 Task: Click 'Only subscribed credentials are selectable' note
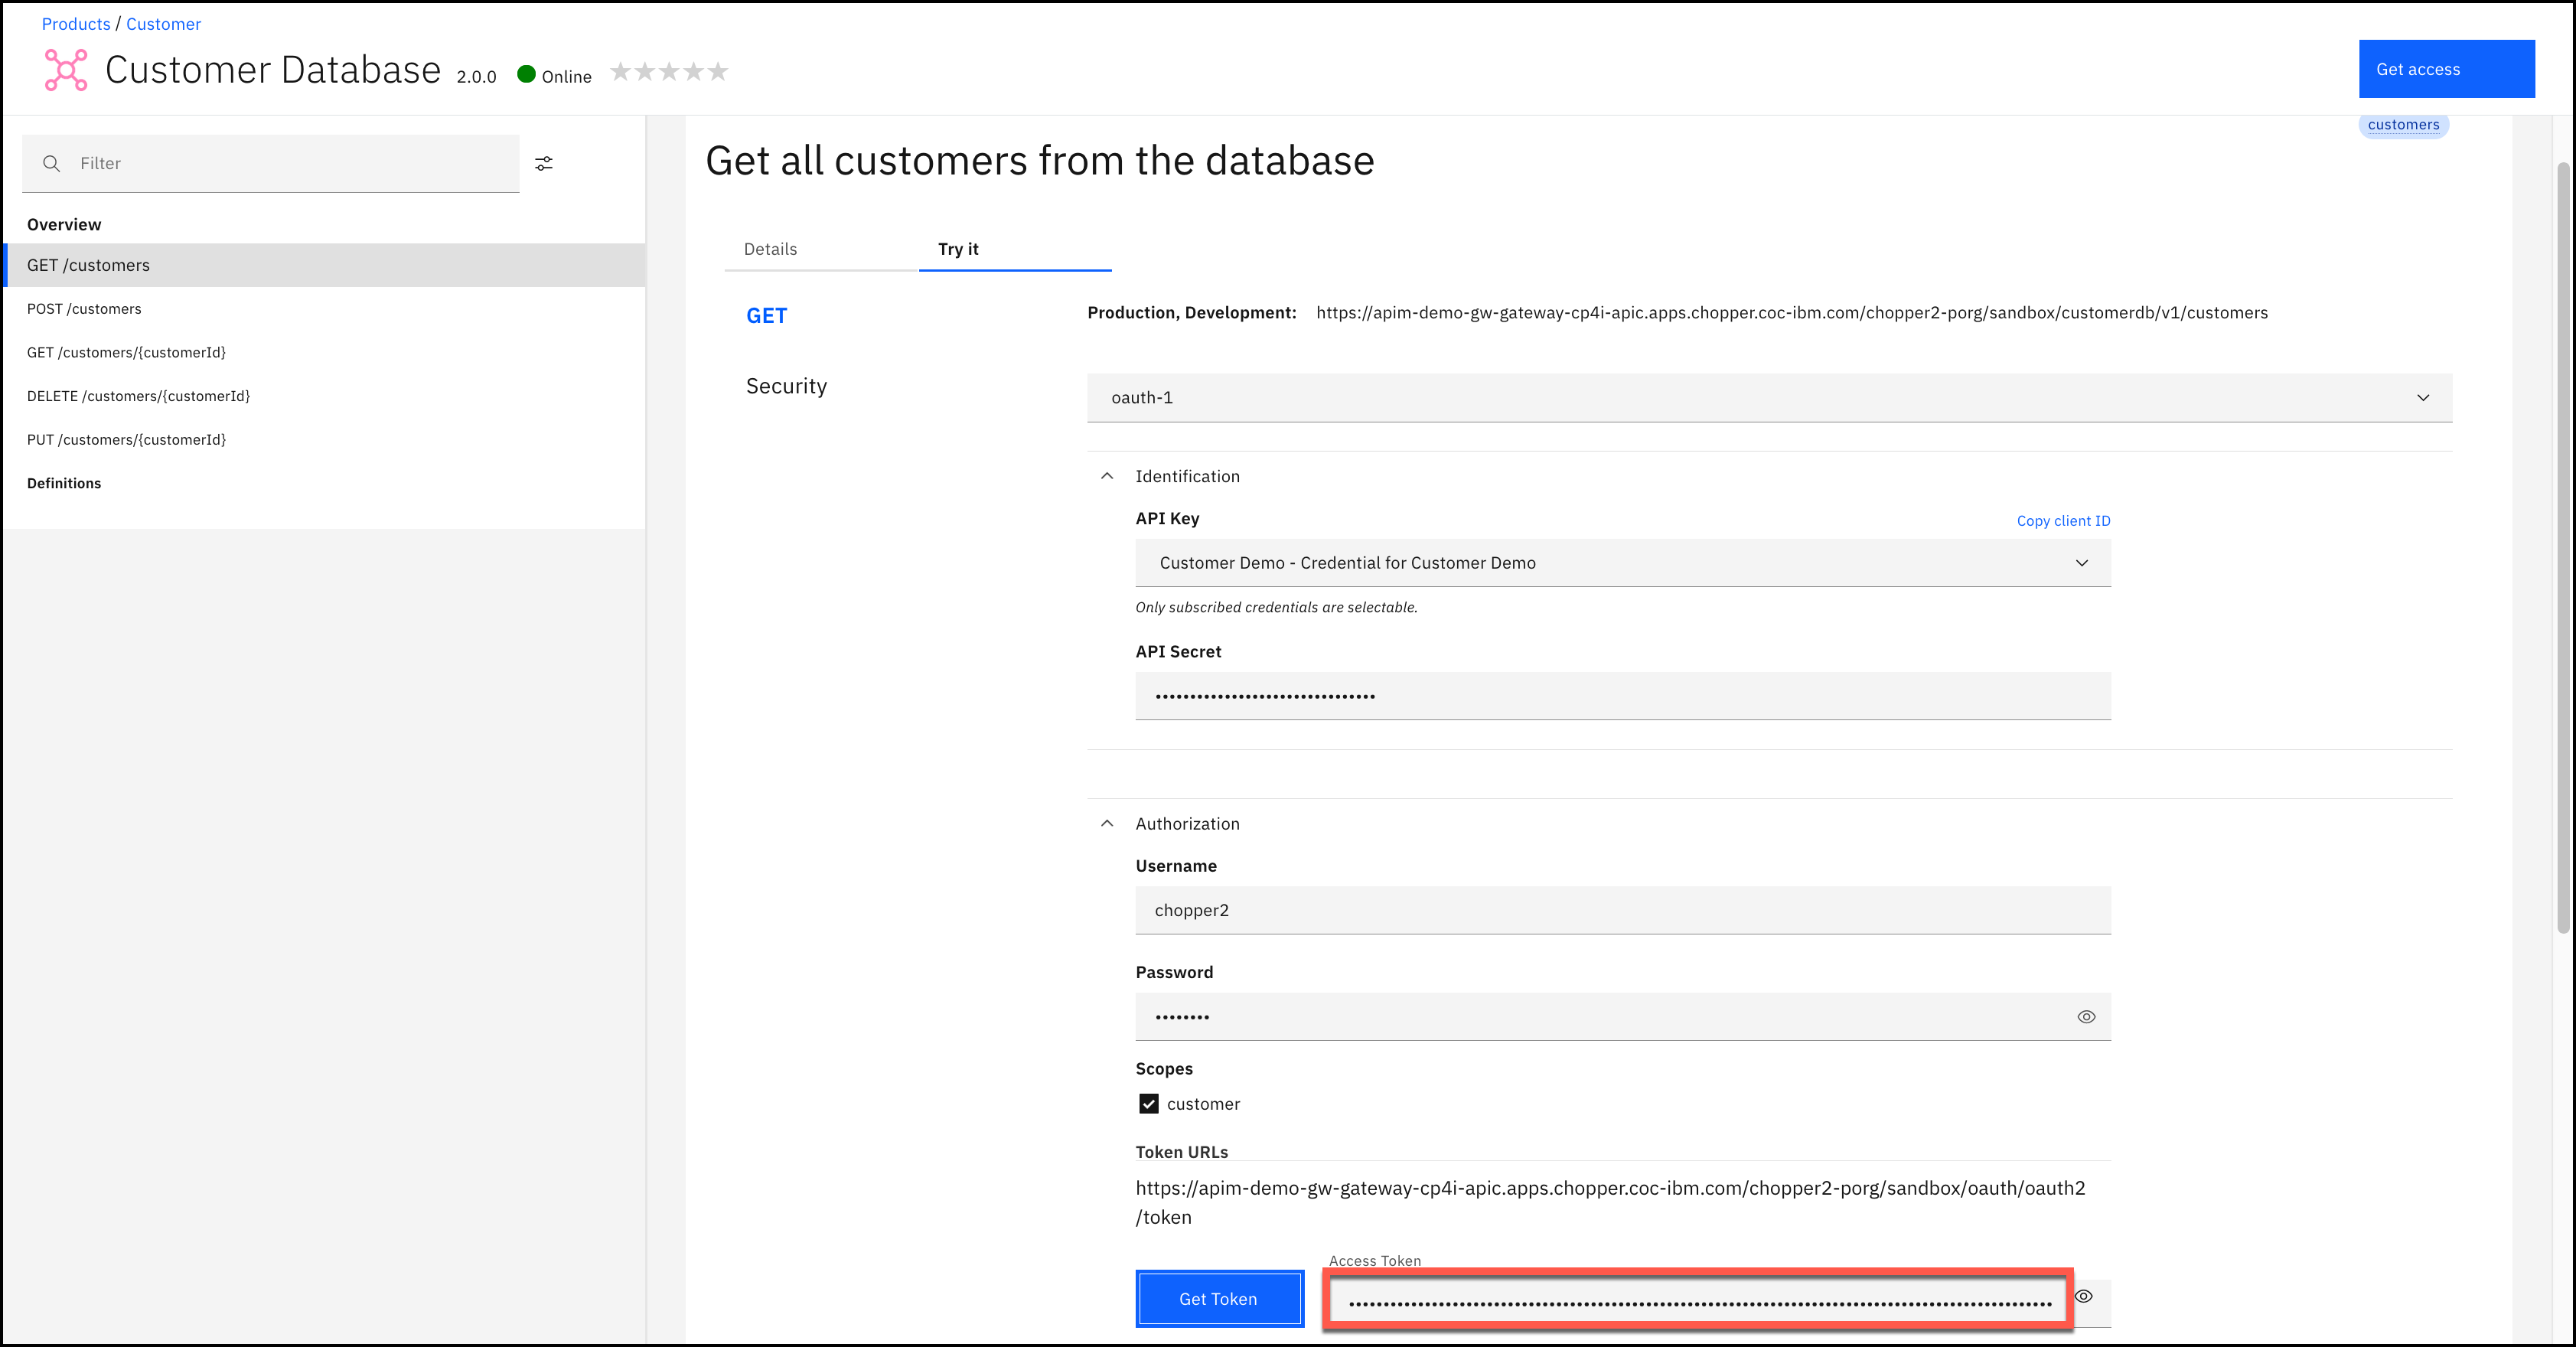click(x=1276, y=608)
